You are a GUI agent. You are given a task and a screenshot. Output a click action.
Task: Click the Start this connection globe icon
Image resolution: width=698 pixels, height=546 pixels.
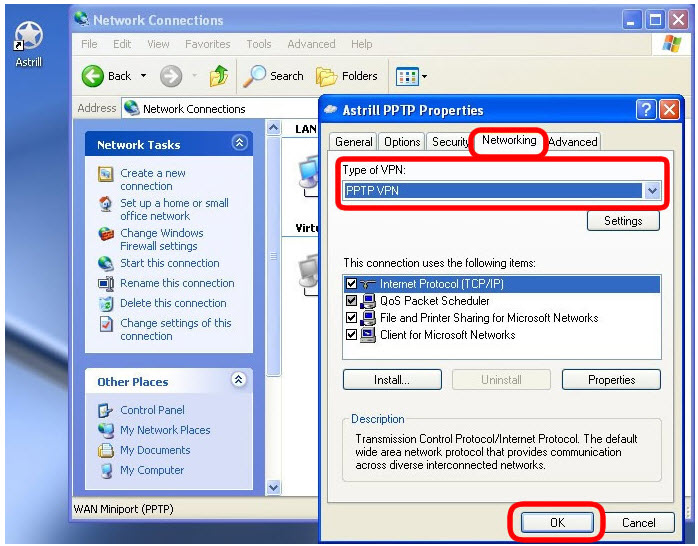[x=106, y=263]
